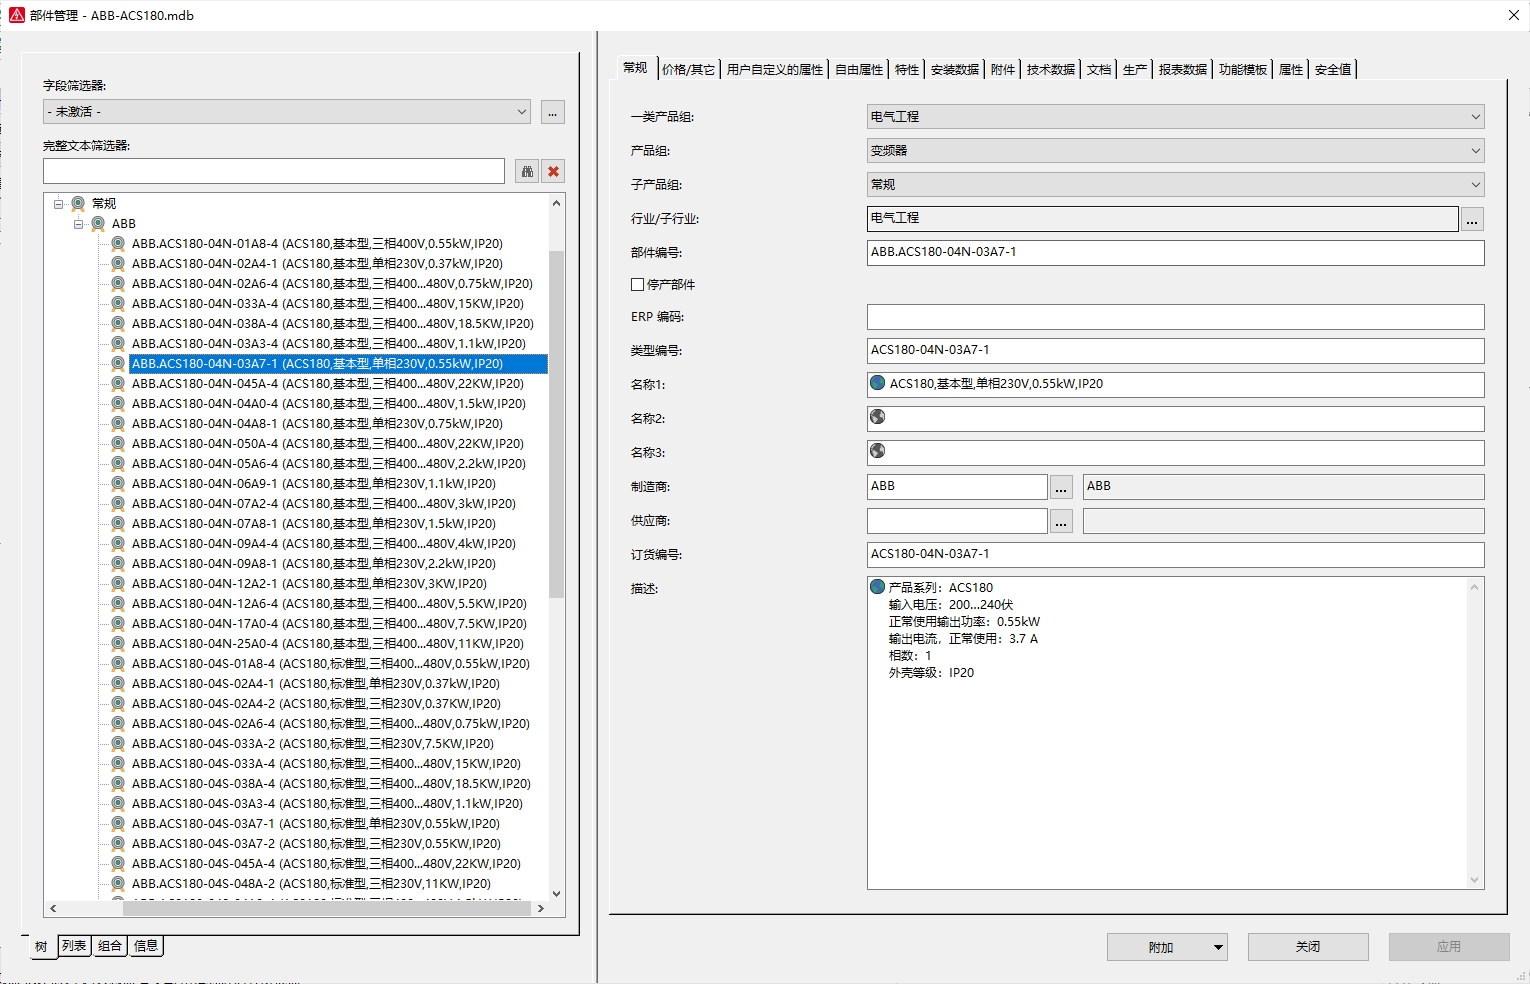
Task: Click the icon next to 常规 root node
Action: tap(78, 203)
